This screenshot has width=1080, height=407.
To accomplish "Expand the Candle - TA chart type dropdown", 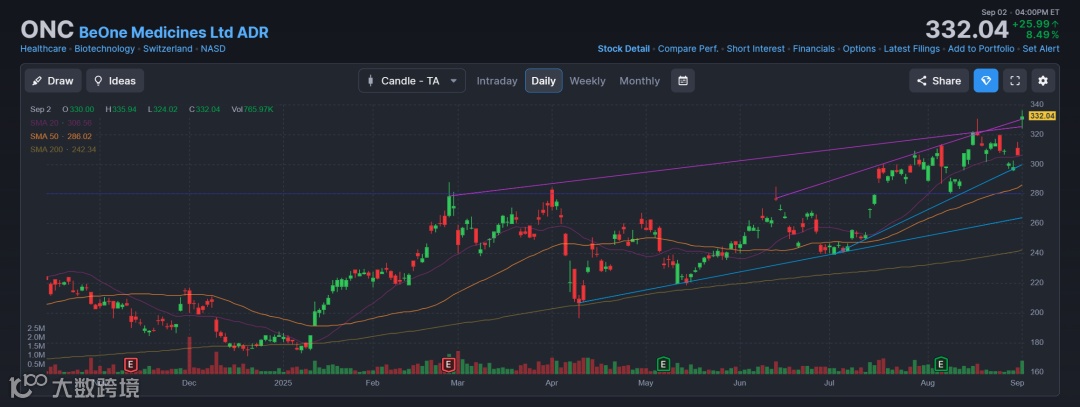I will click(x=412, y=81).
